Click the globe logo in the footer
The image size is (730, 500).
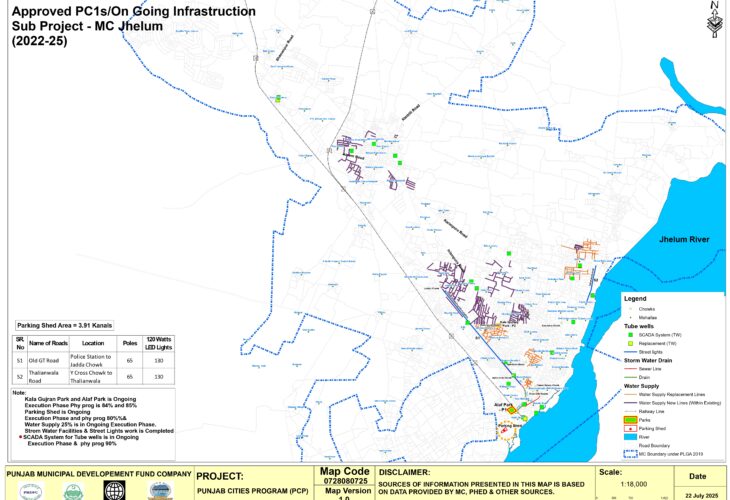115,491
